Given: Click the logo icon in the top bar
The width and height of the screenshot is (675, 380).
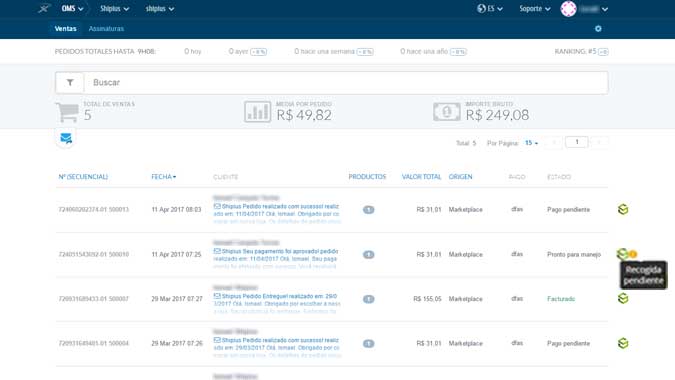Looking at the screenshot, I should [43, 8].
